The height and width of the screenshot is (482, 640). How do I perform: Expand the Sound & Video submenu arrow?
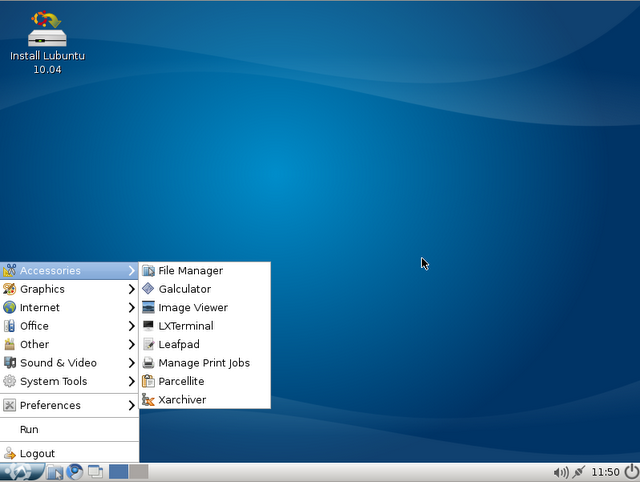pyautogui.click(x=131, y=363)
